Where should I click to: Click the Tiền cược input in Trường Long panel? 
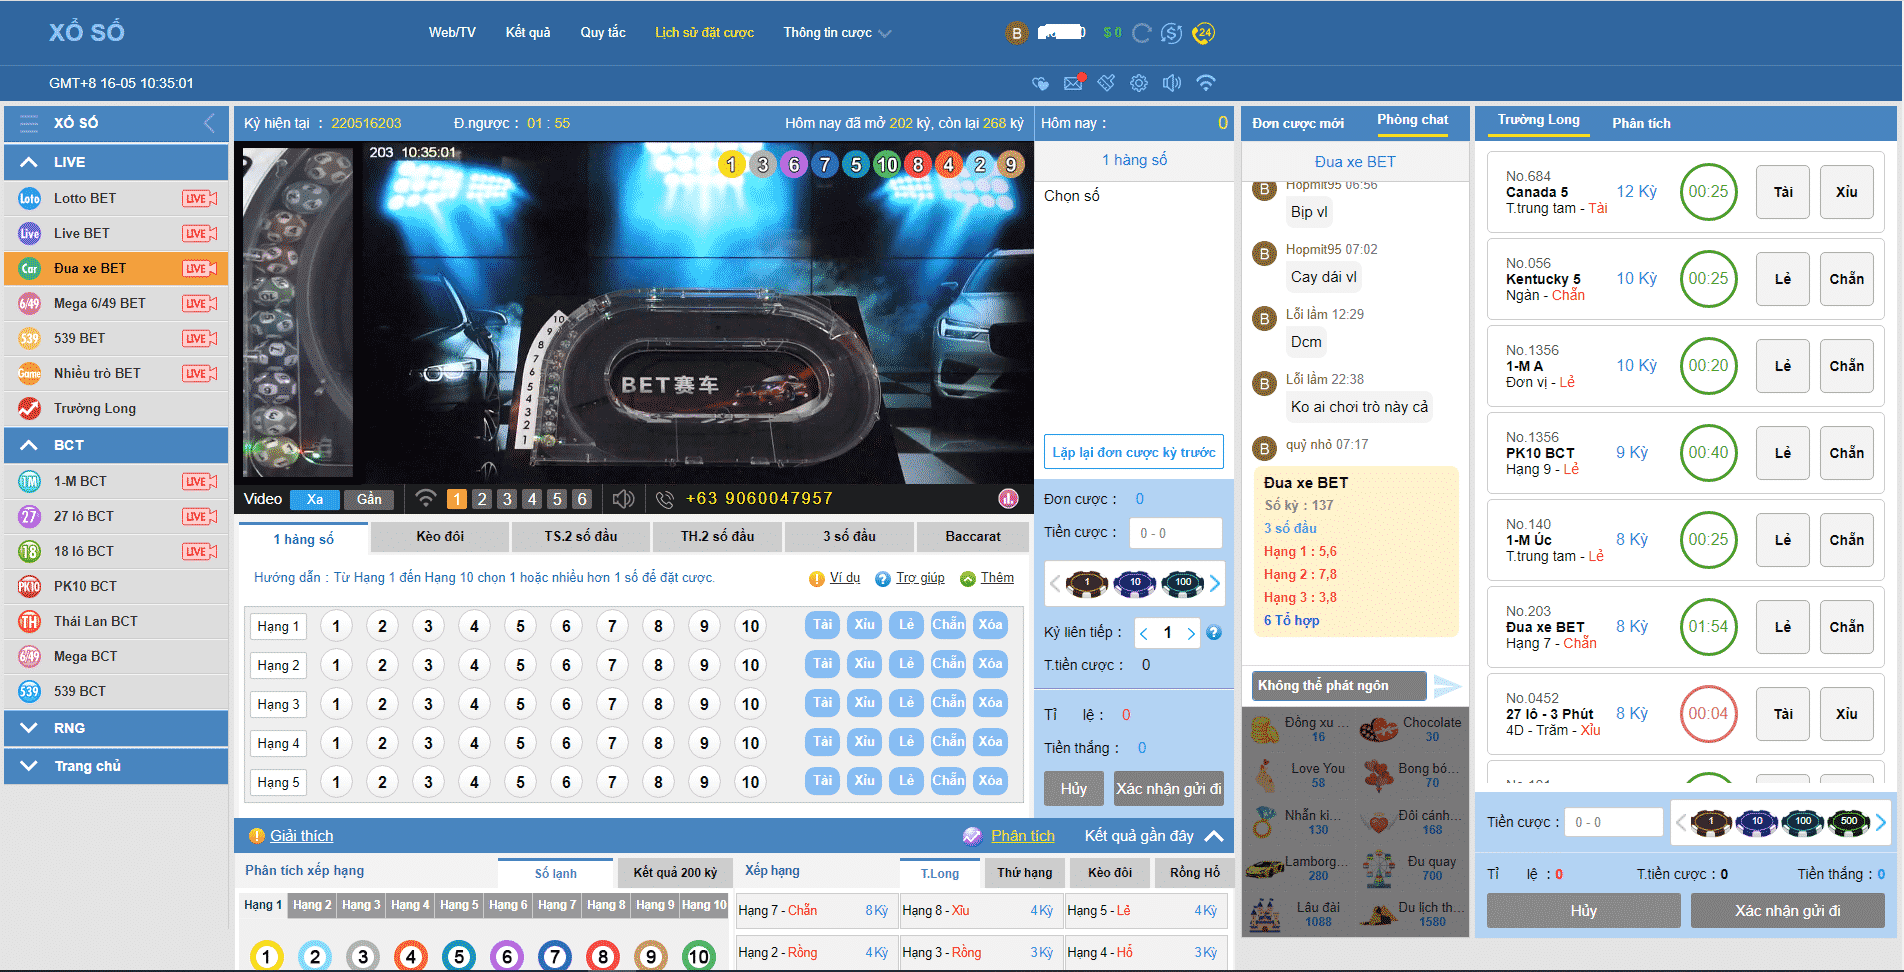tap(1613, 822)
